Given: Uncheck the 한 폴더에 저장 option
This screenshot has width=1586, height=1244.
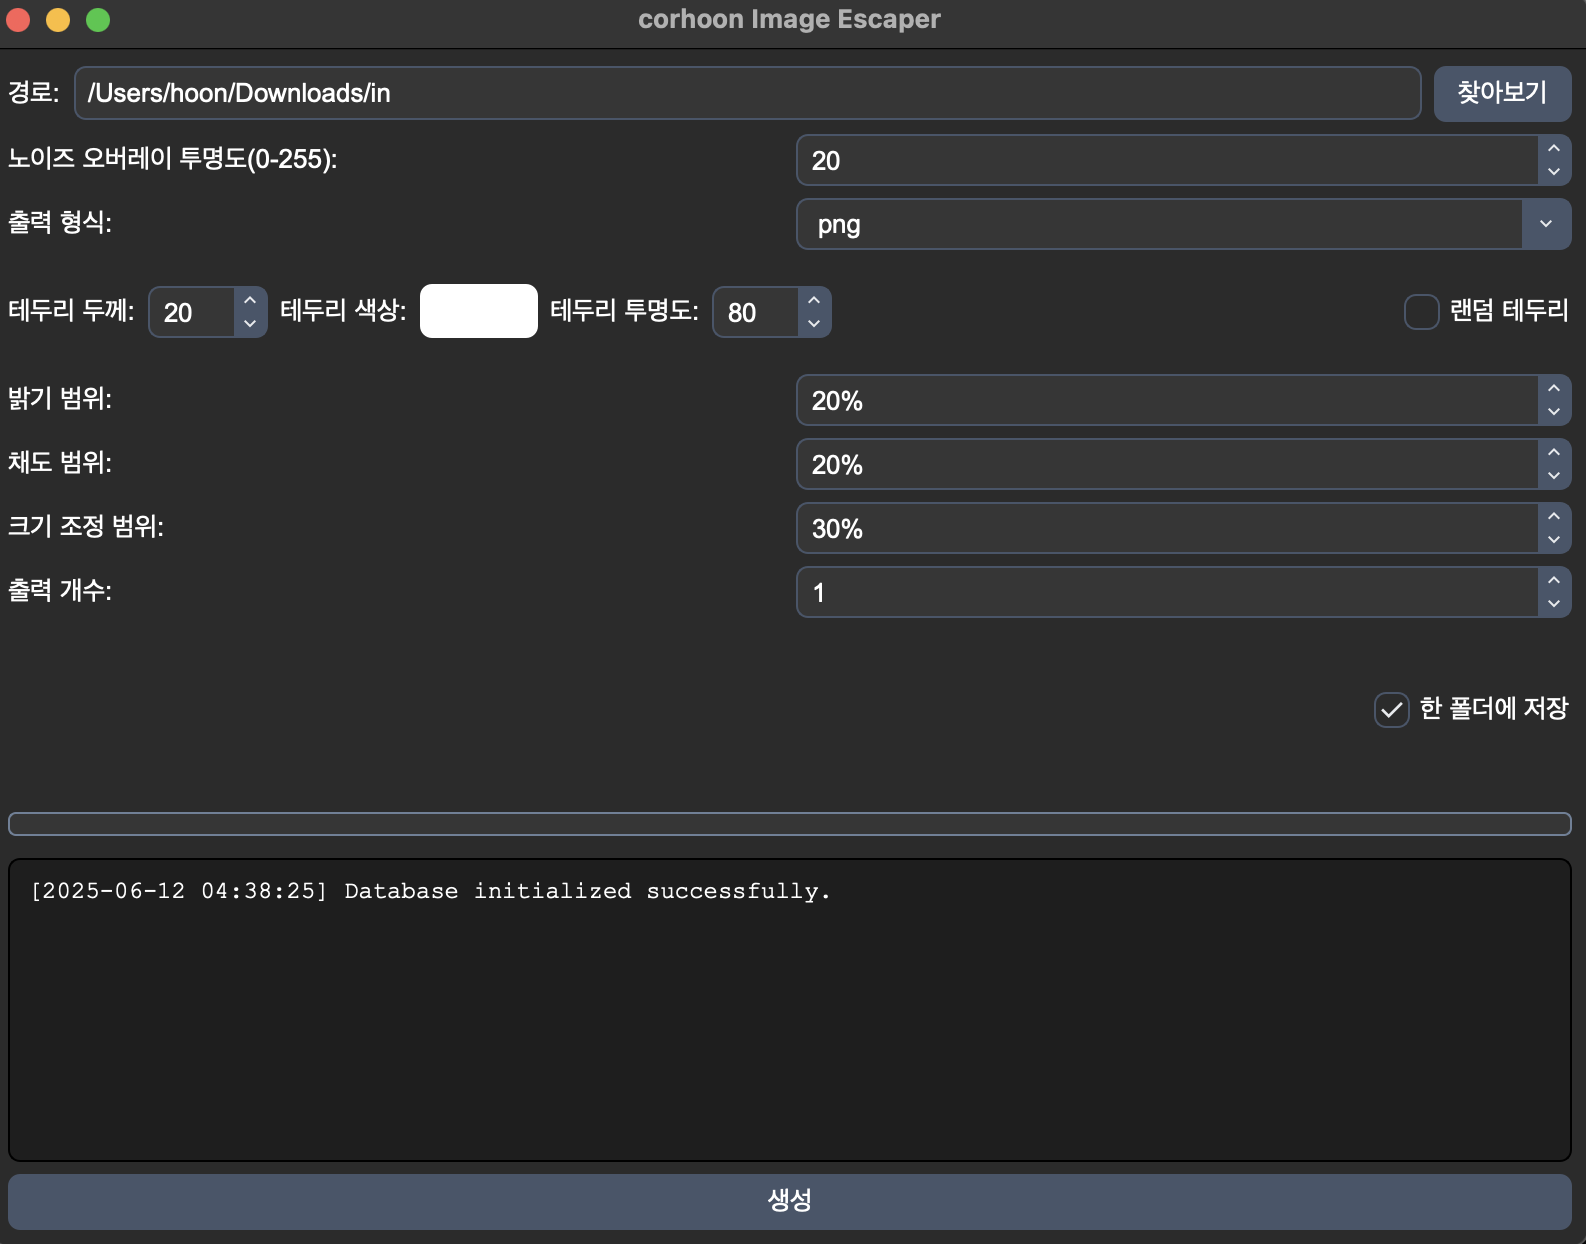Looking at the screenshot, I should point(1391,710).
